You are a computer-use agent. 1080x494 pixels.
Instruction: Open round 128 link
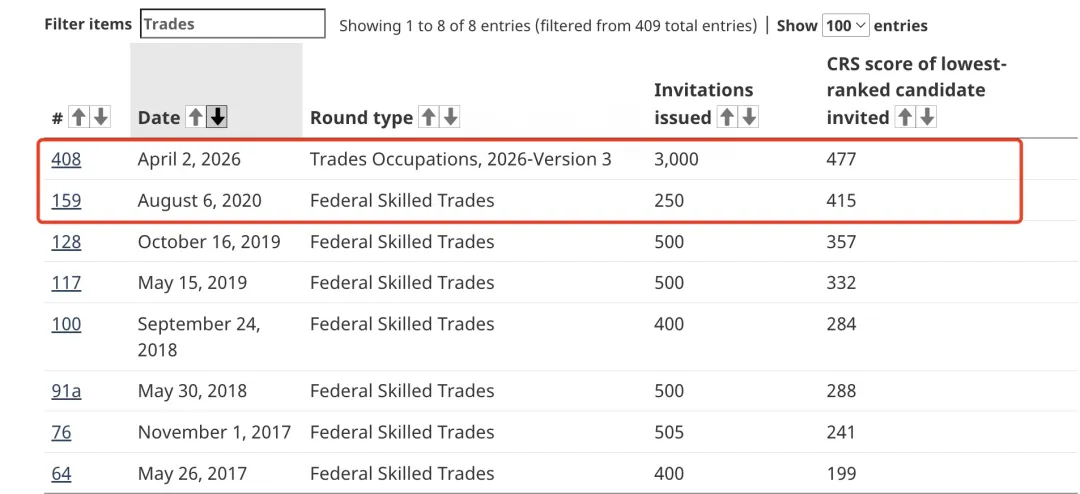(x=66, y=242)
